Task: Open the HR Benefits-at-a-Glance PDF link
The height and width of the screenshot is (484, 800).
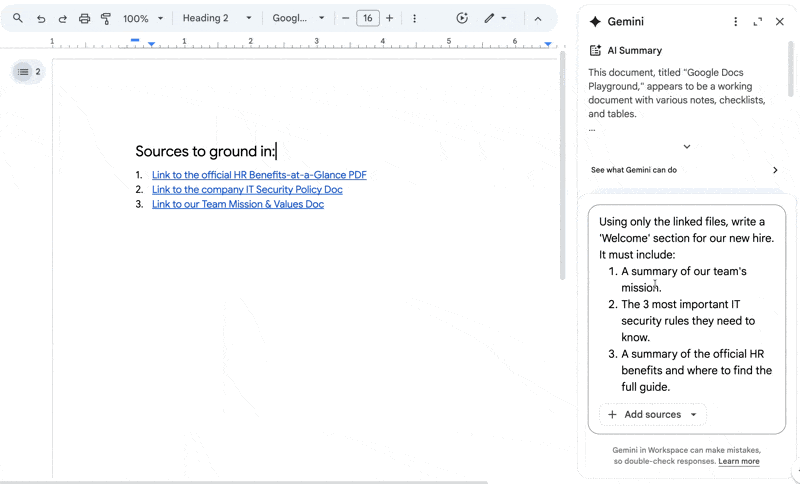Action: (259, 175)
